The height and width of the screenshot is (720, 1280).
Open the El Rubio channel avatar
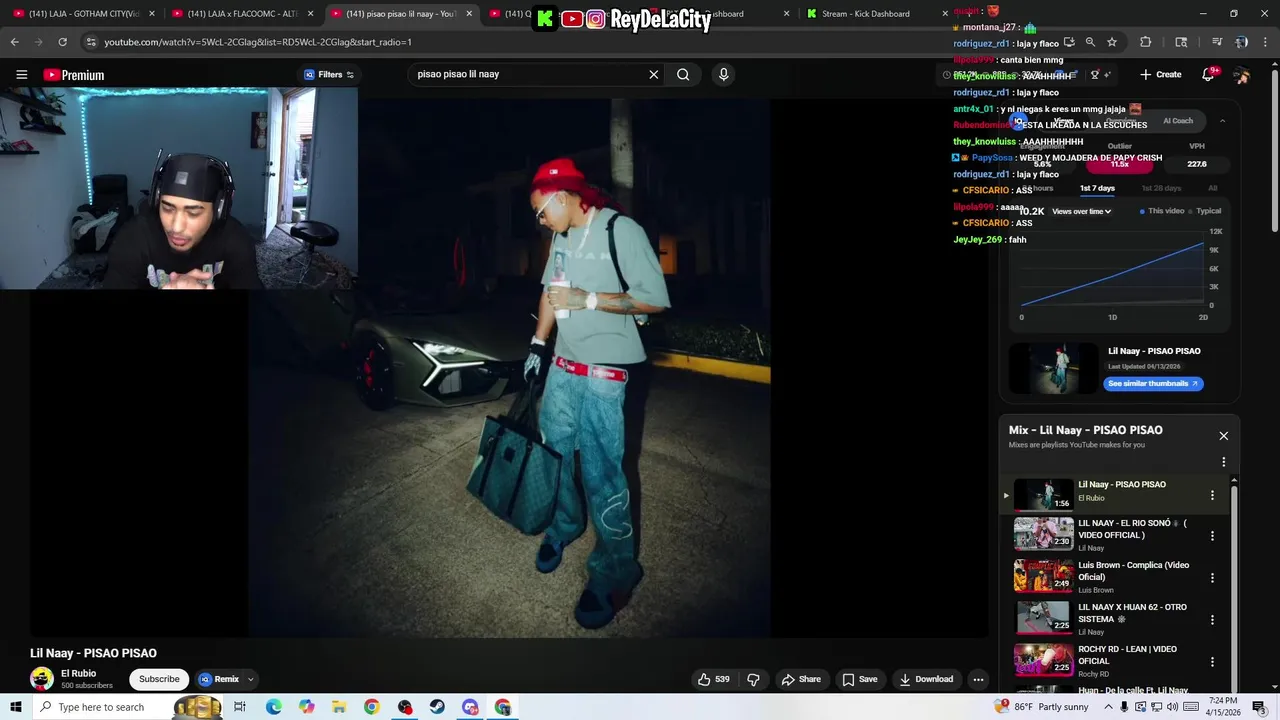[42, 679]
